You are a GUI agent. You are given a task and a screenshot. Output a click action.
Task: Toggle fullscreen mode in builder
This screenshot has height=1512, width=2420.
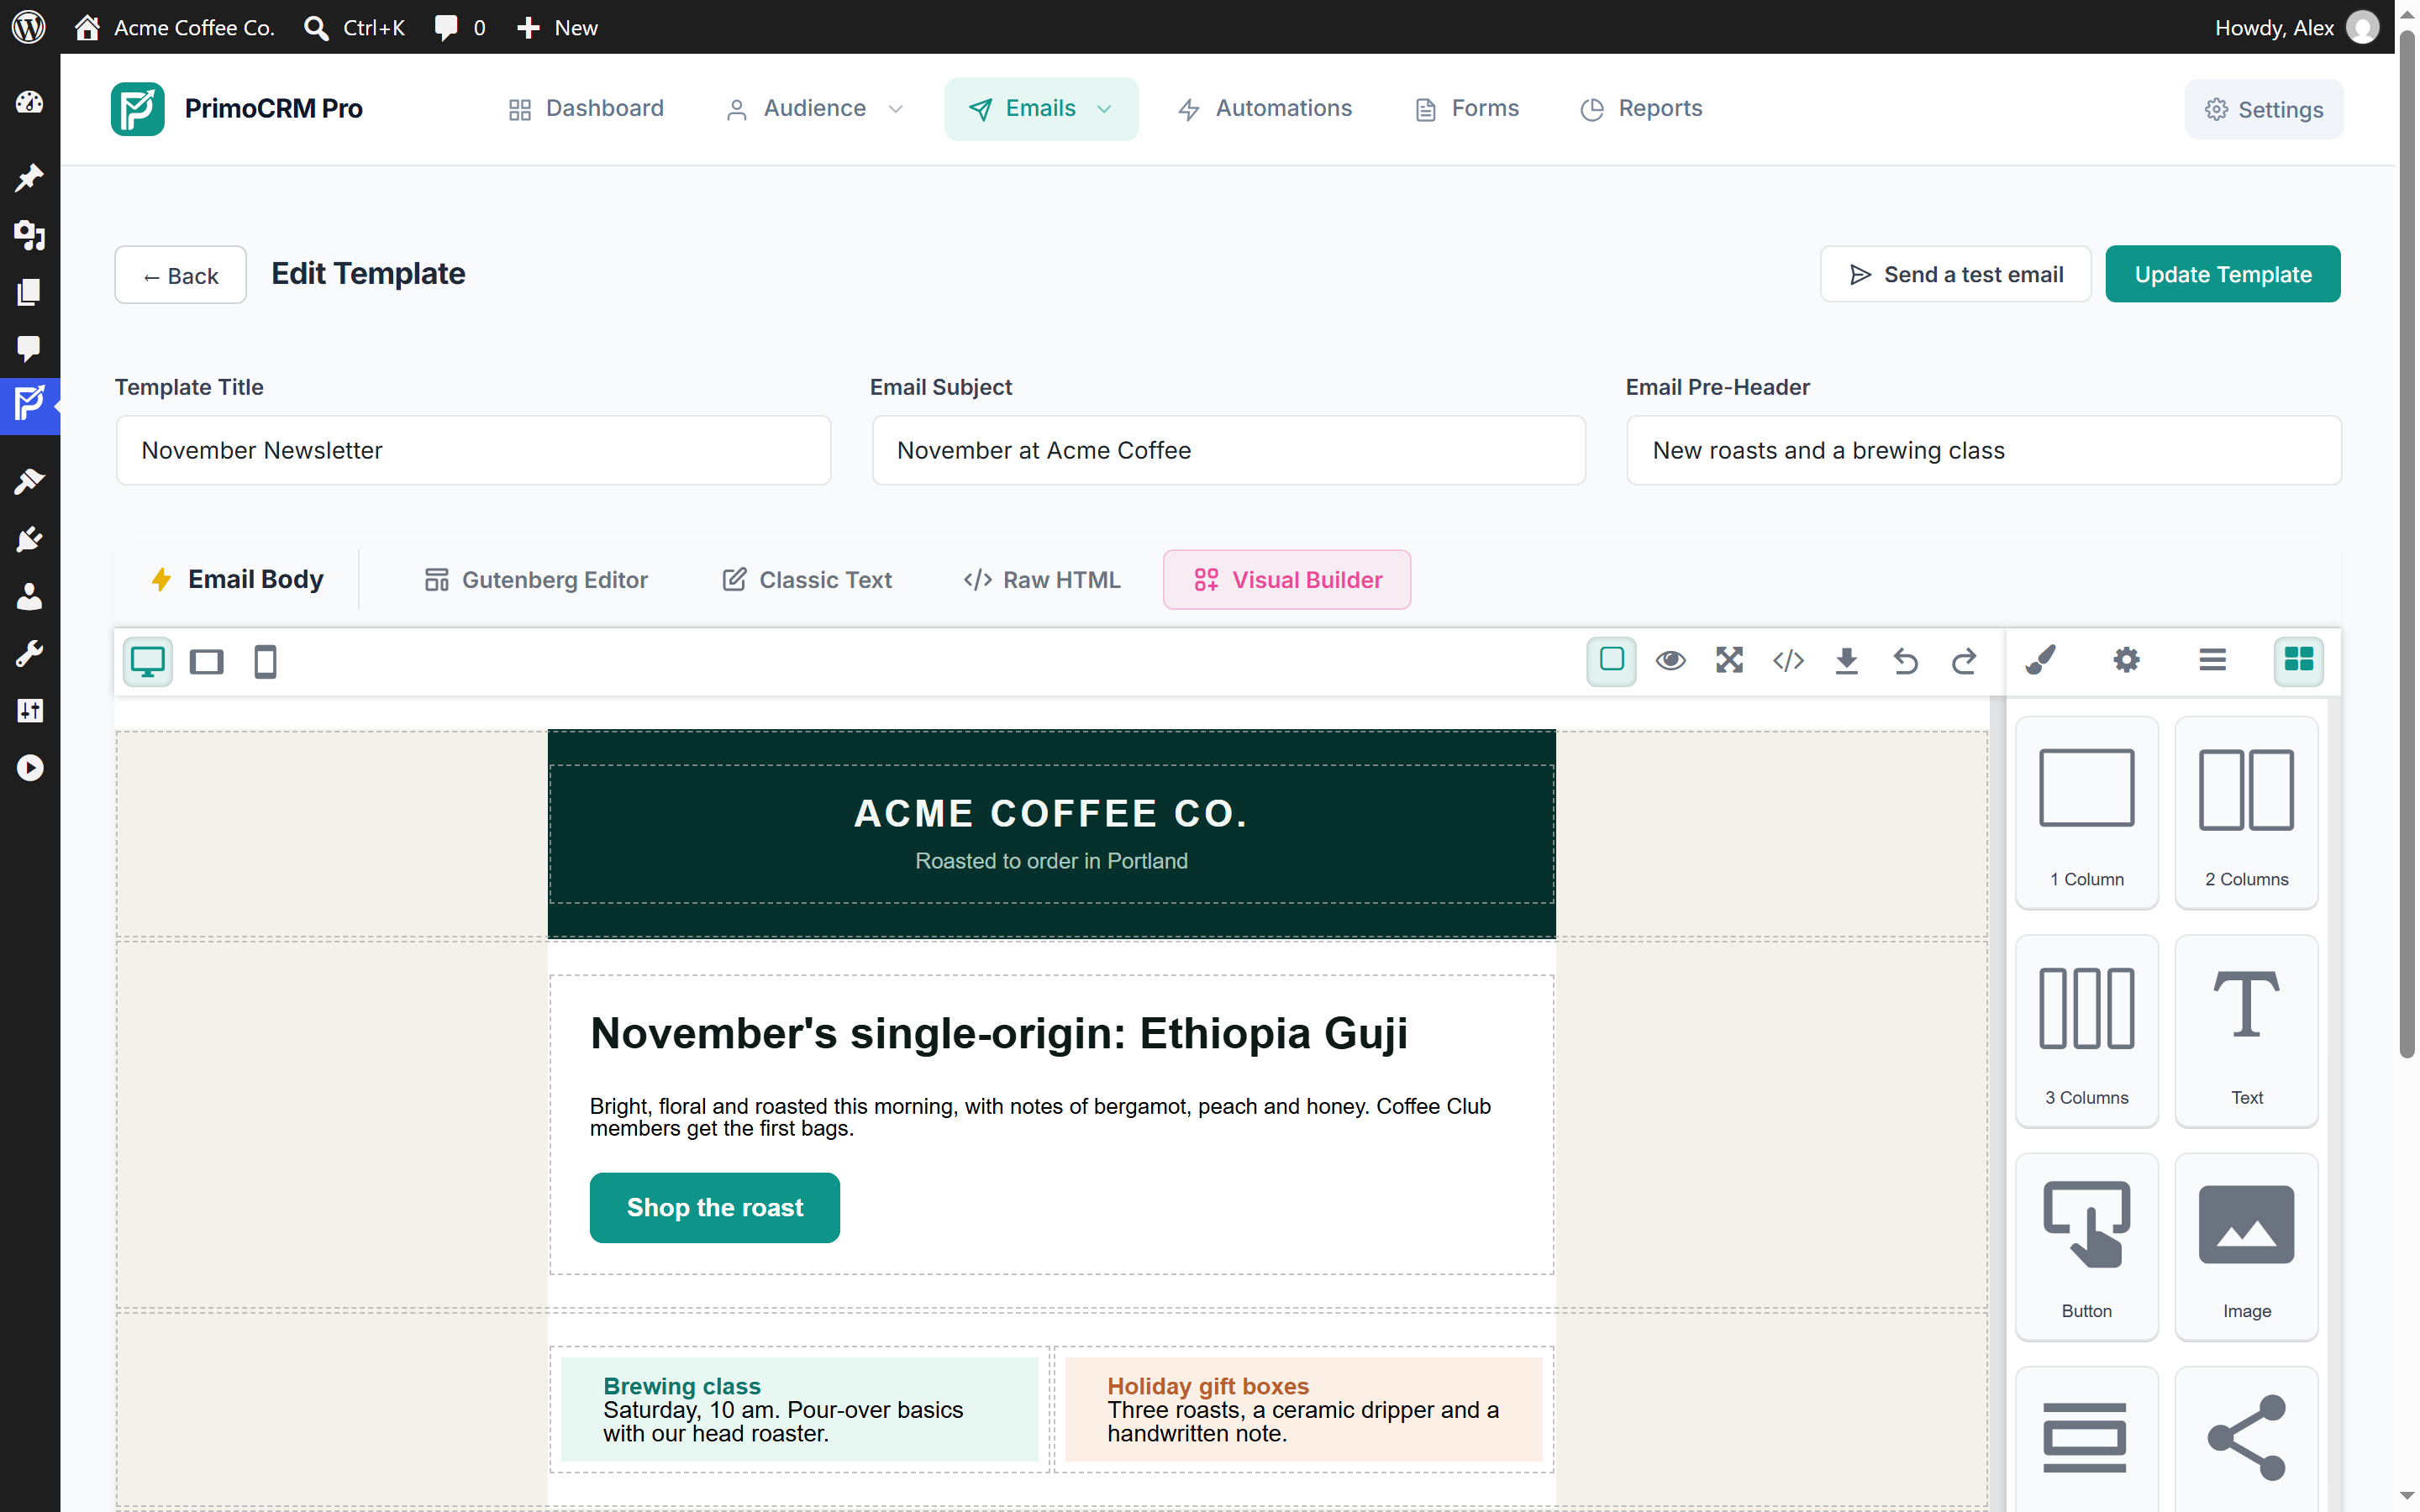coord(1729,660)
